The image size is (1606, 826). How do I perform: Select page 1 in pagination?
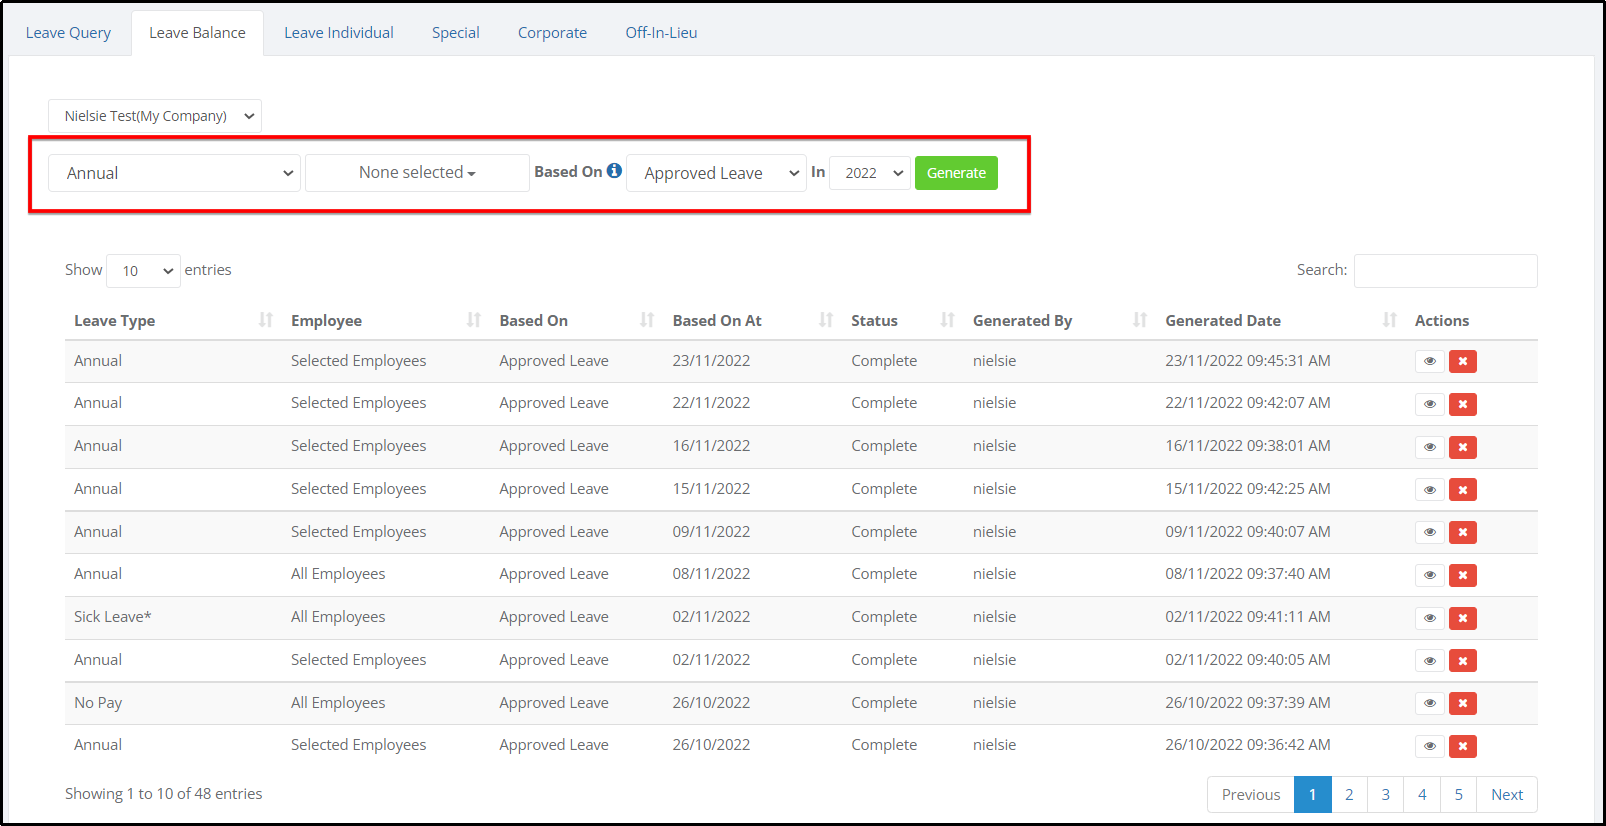[1313, 795]
